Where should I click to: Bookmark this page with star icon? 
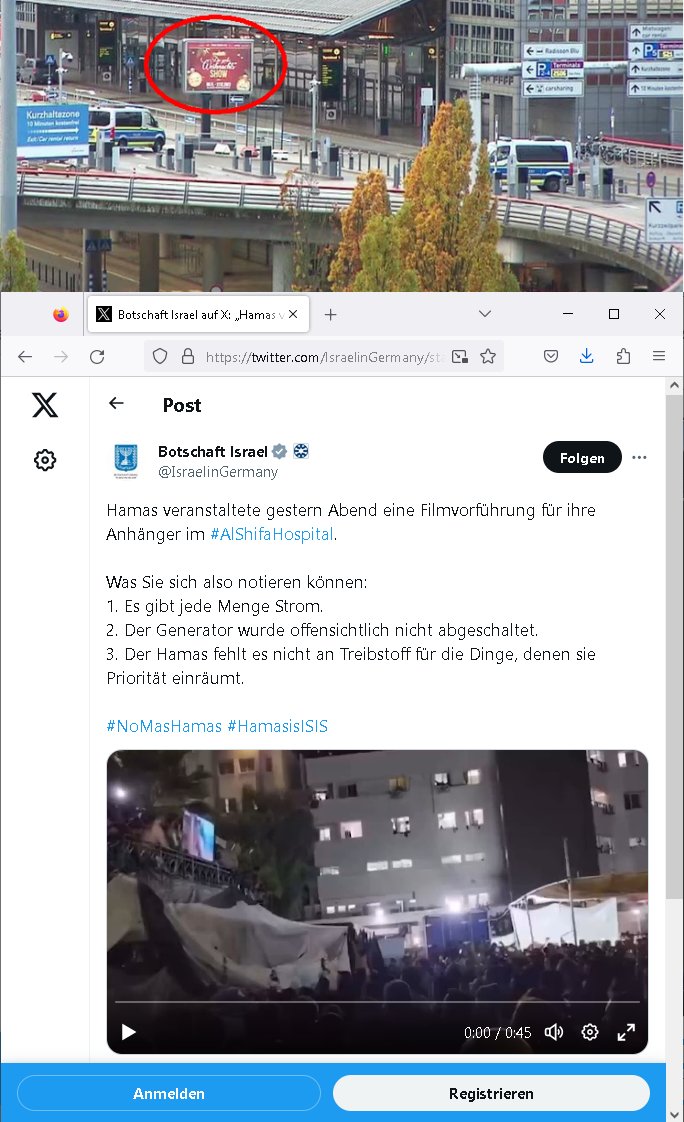click(488, 356)
